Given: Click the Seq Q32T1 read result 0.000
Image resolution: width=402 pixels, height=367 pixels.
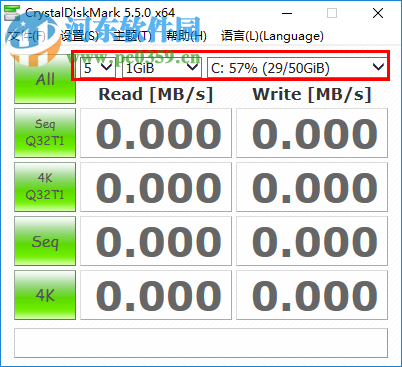Looking at the screenshot, I should (156, 133).
